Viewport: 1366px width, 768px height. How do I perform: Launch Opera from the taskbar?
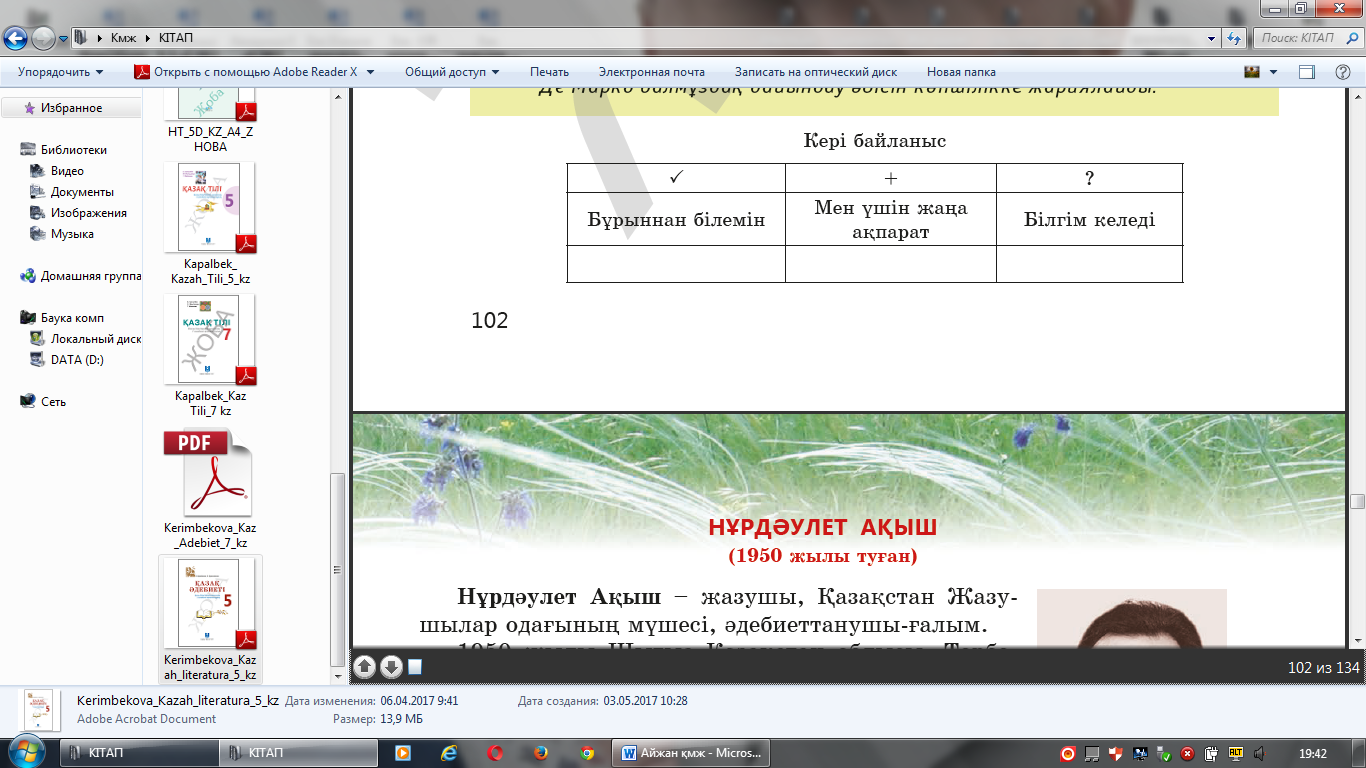point(495,753)
